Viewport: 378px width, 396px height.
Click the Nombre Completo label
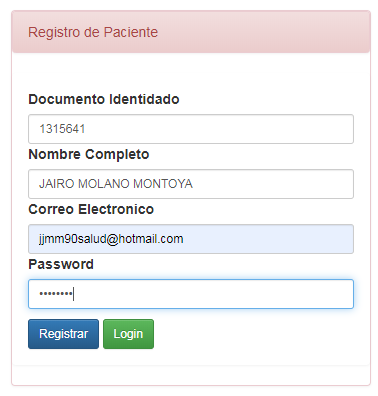[x=89, y=154]
